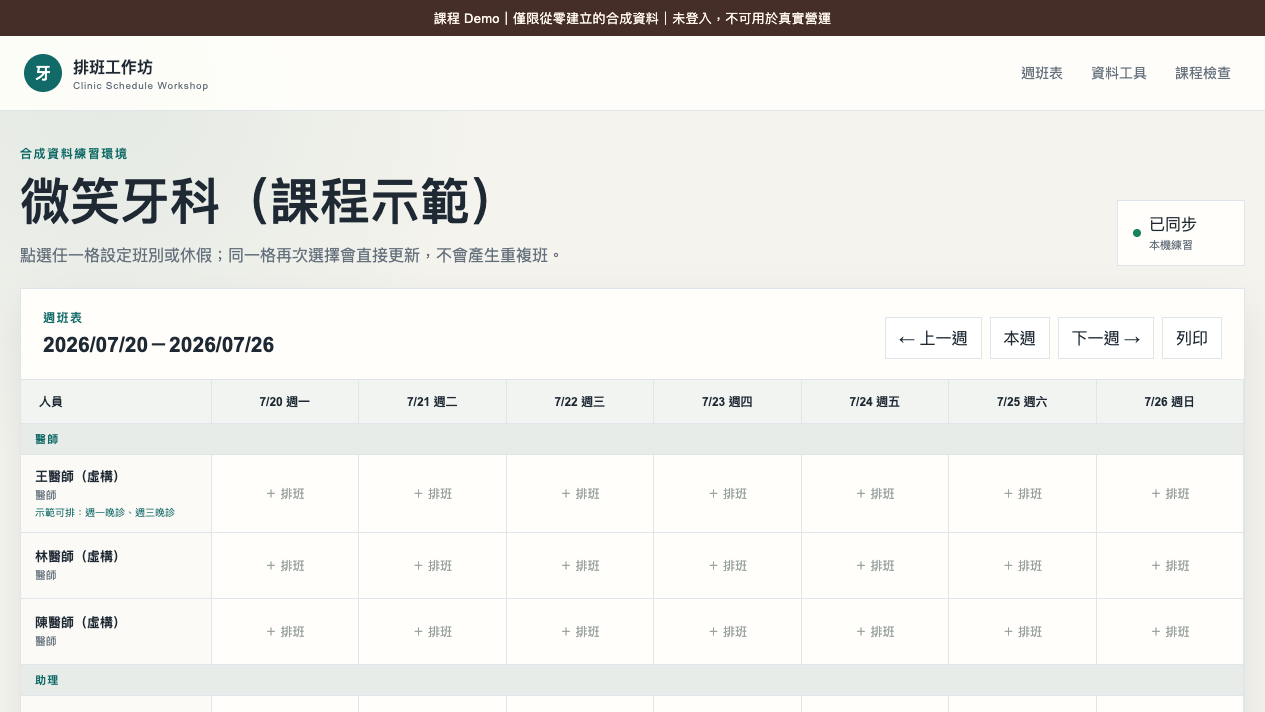Click the 2026/07/20－2026/07/26 date range
The image size is (1265, 712).
(x=158, y=345)
